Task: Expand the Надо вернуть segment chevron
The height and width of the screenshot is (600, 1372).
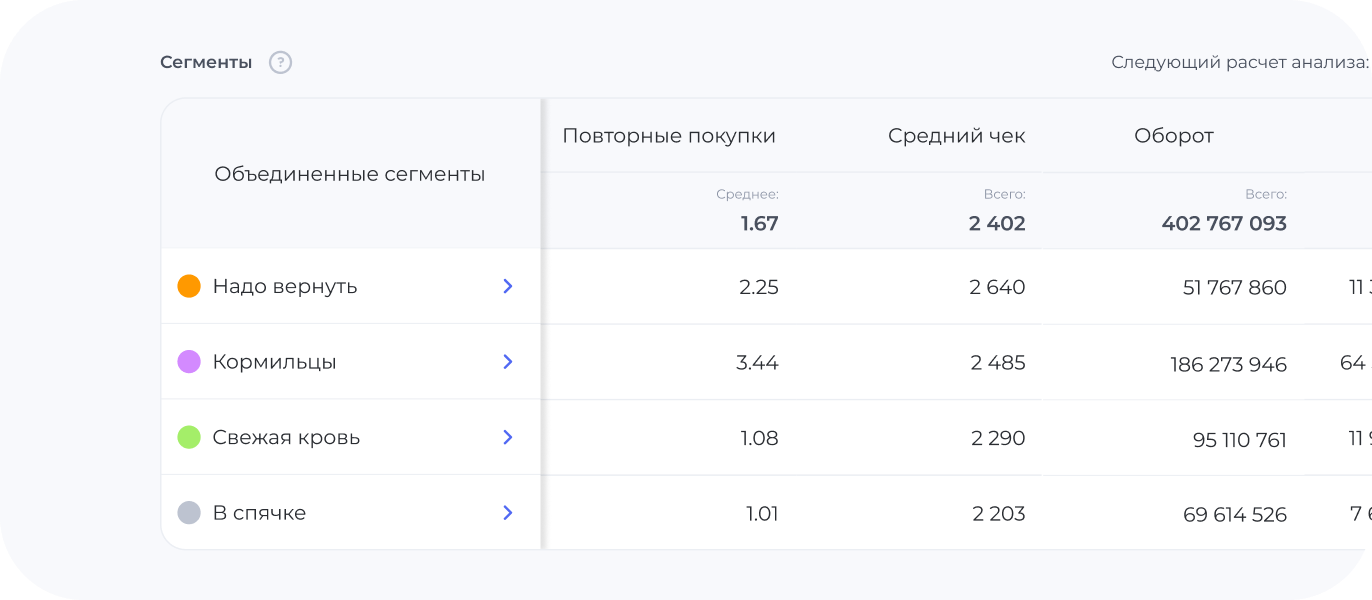Action: (508, 287)
